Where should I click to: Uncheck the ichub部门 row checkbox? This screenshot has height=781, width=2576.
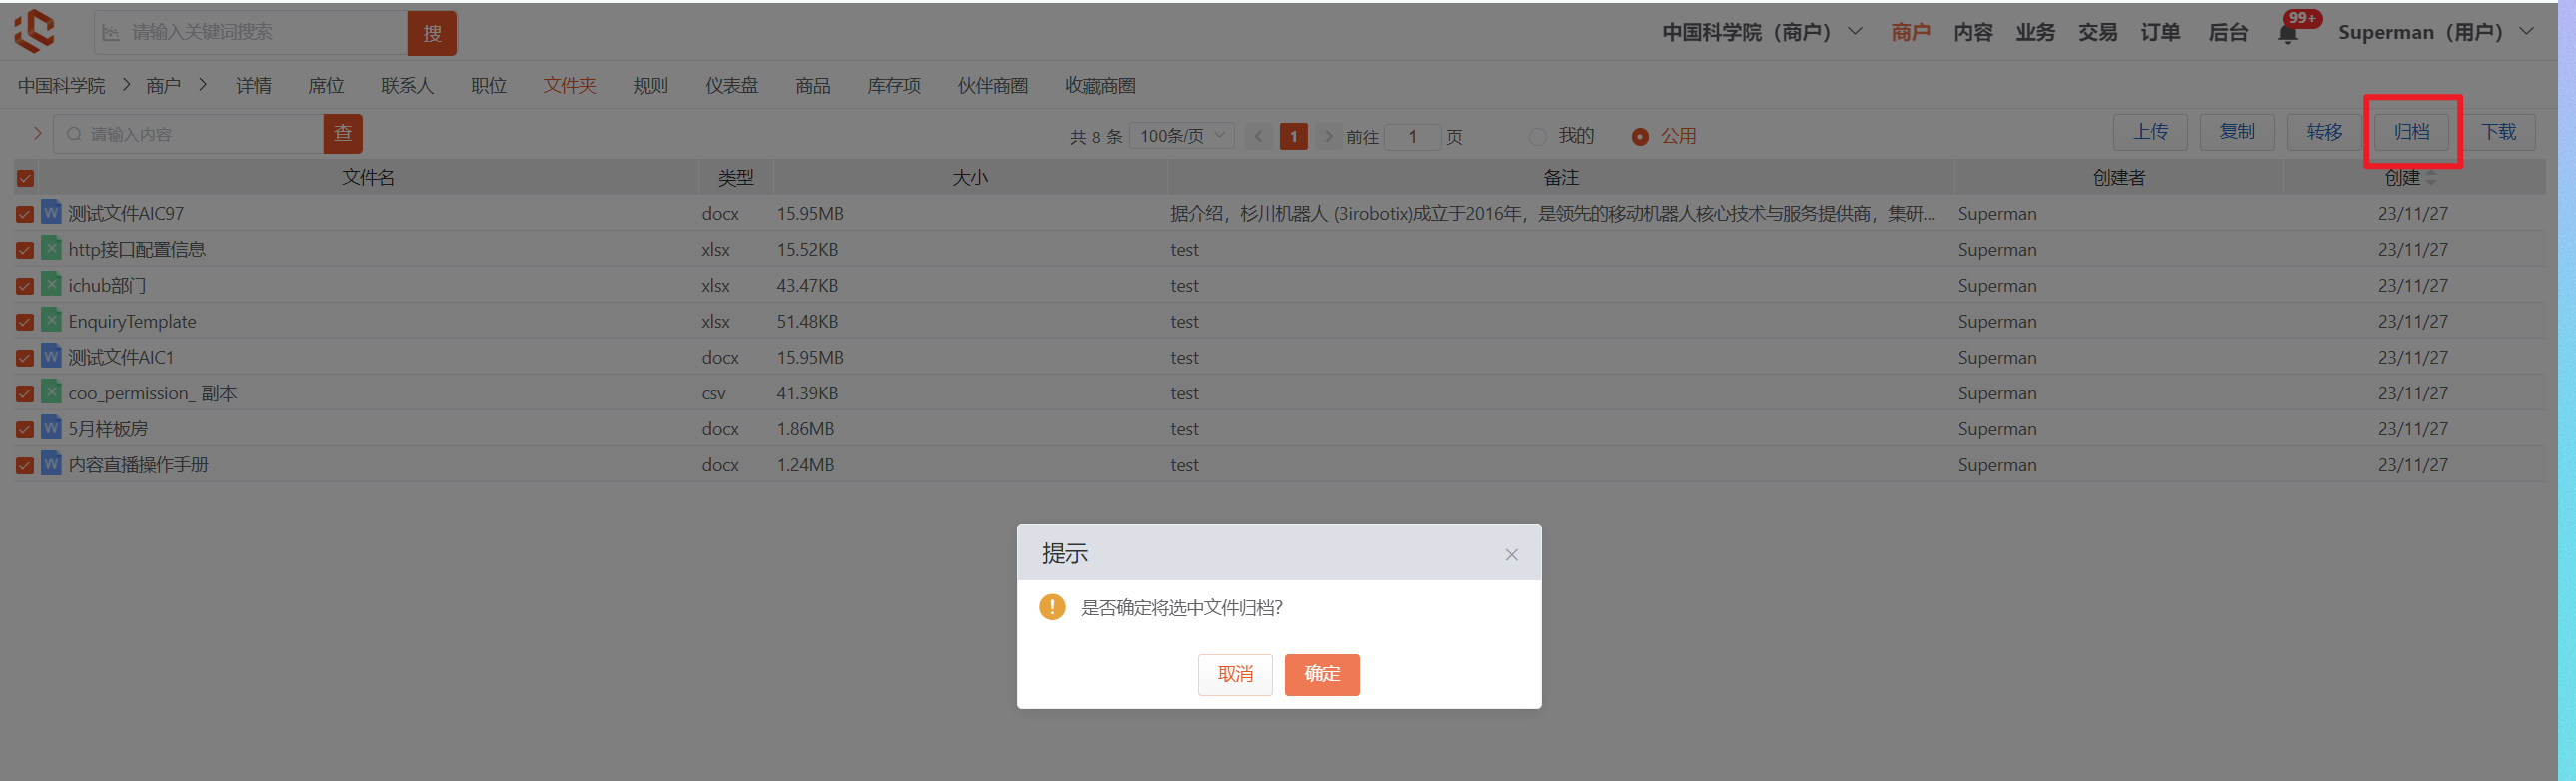25,286
